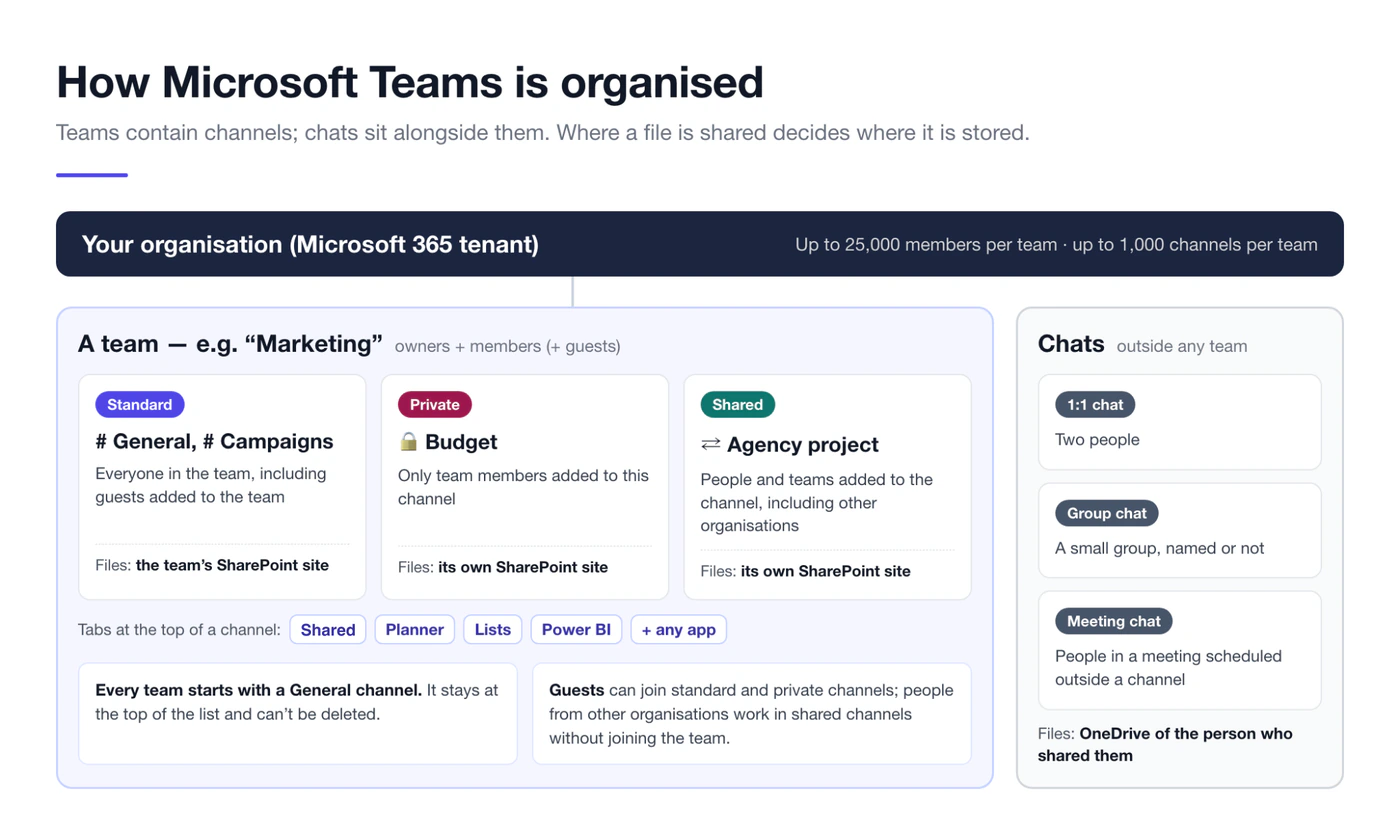Open the Shared tab chip
Image resolution: width=1400 pixels, height=837 pixels.
[328, 629]
